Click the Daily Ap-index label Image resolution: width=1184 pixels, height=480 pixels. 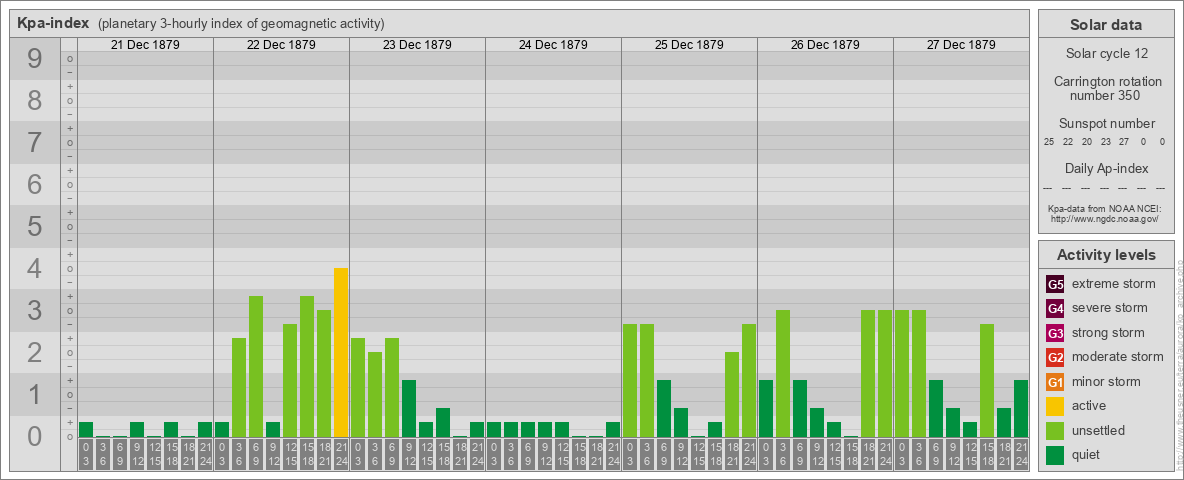pos(1105,168)
